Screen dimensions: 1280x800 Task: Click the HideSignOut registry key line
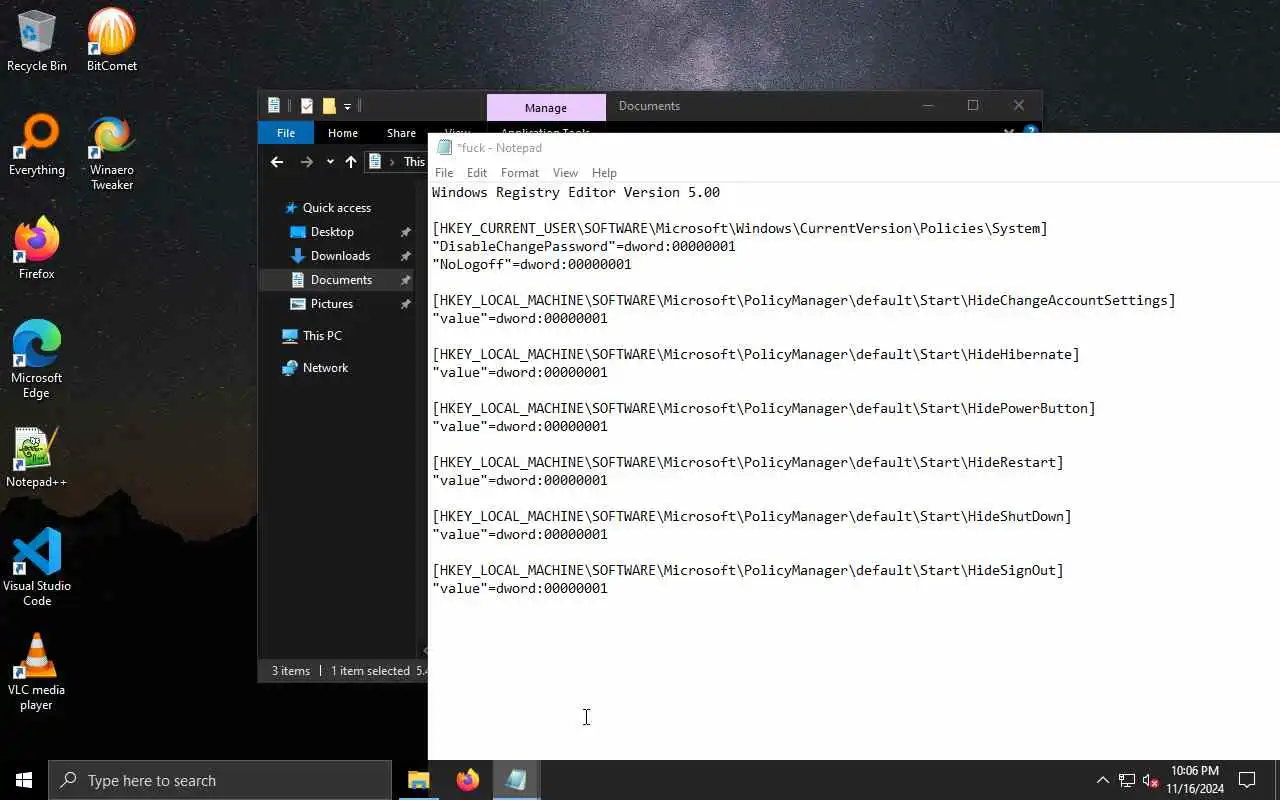click(x=748, y=570)
